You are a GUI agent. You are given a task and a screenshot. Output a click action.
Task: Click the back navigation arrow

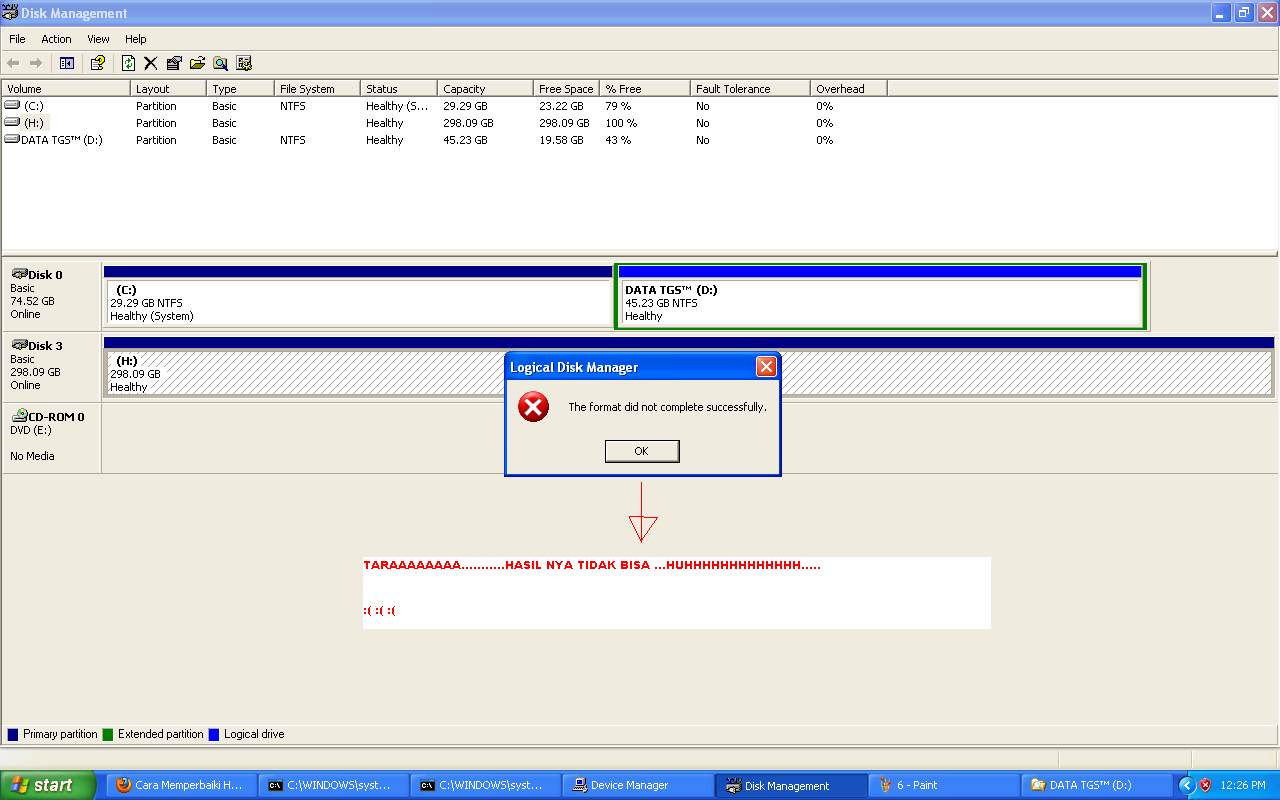[13, 62]
